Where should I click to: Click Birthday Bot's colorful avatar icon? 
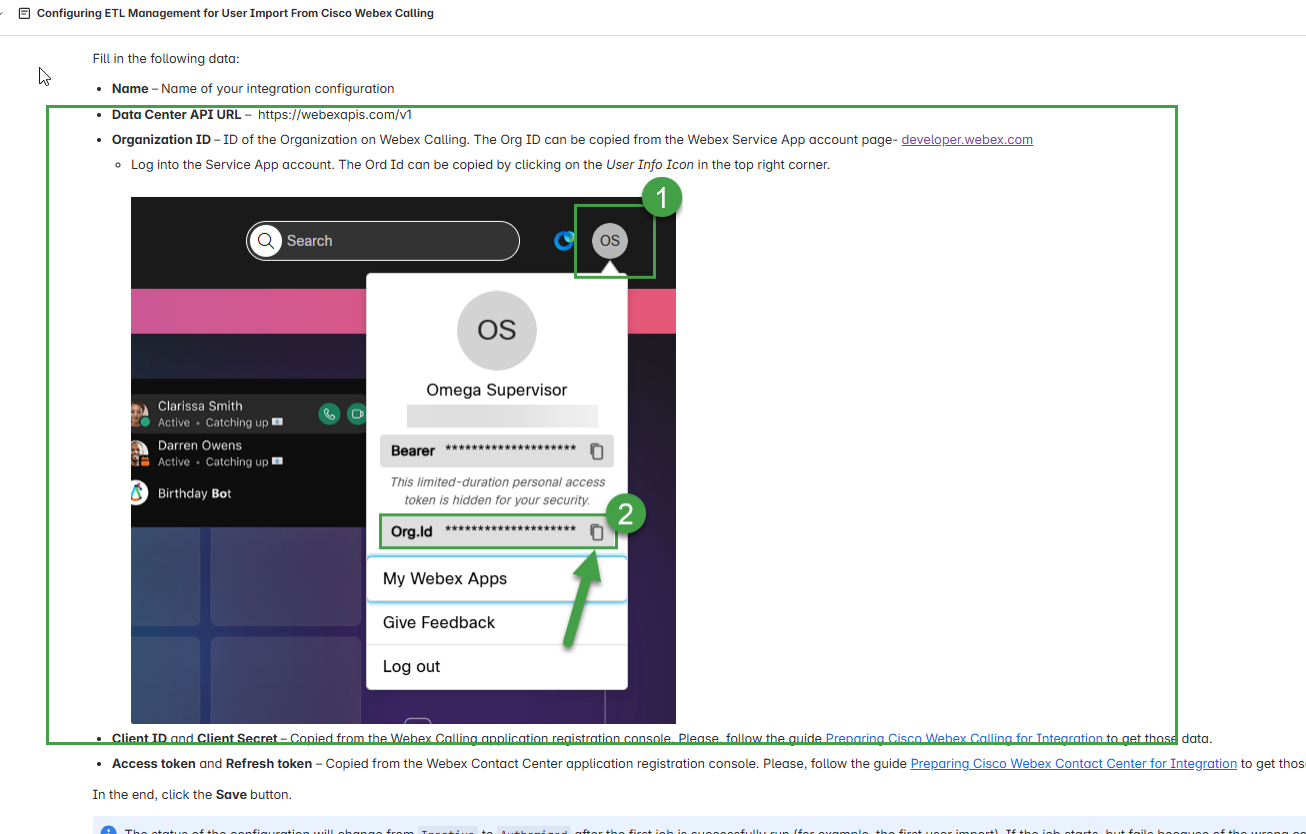click(140, 493)
